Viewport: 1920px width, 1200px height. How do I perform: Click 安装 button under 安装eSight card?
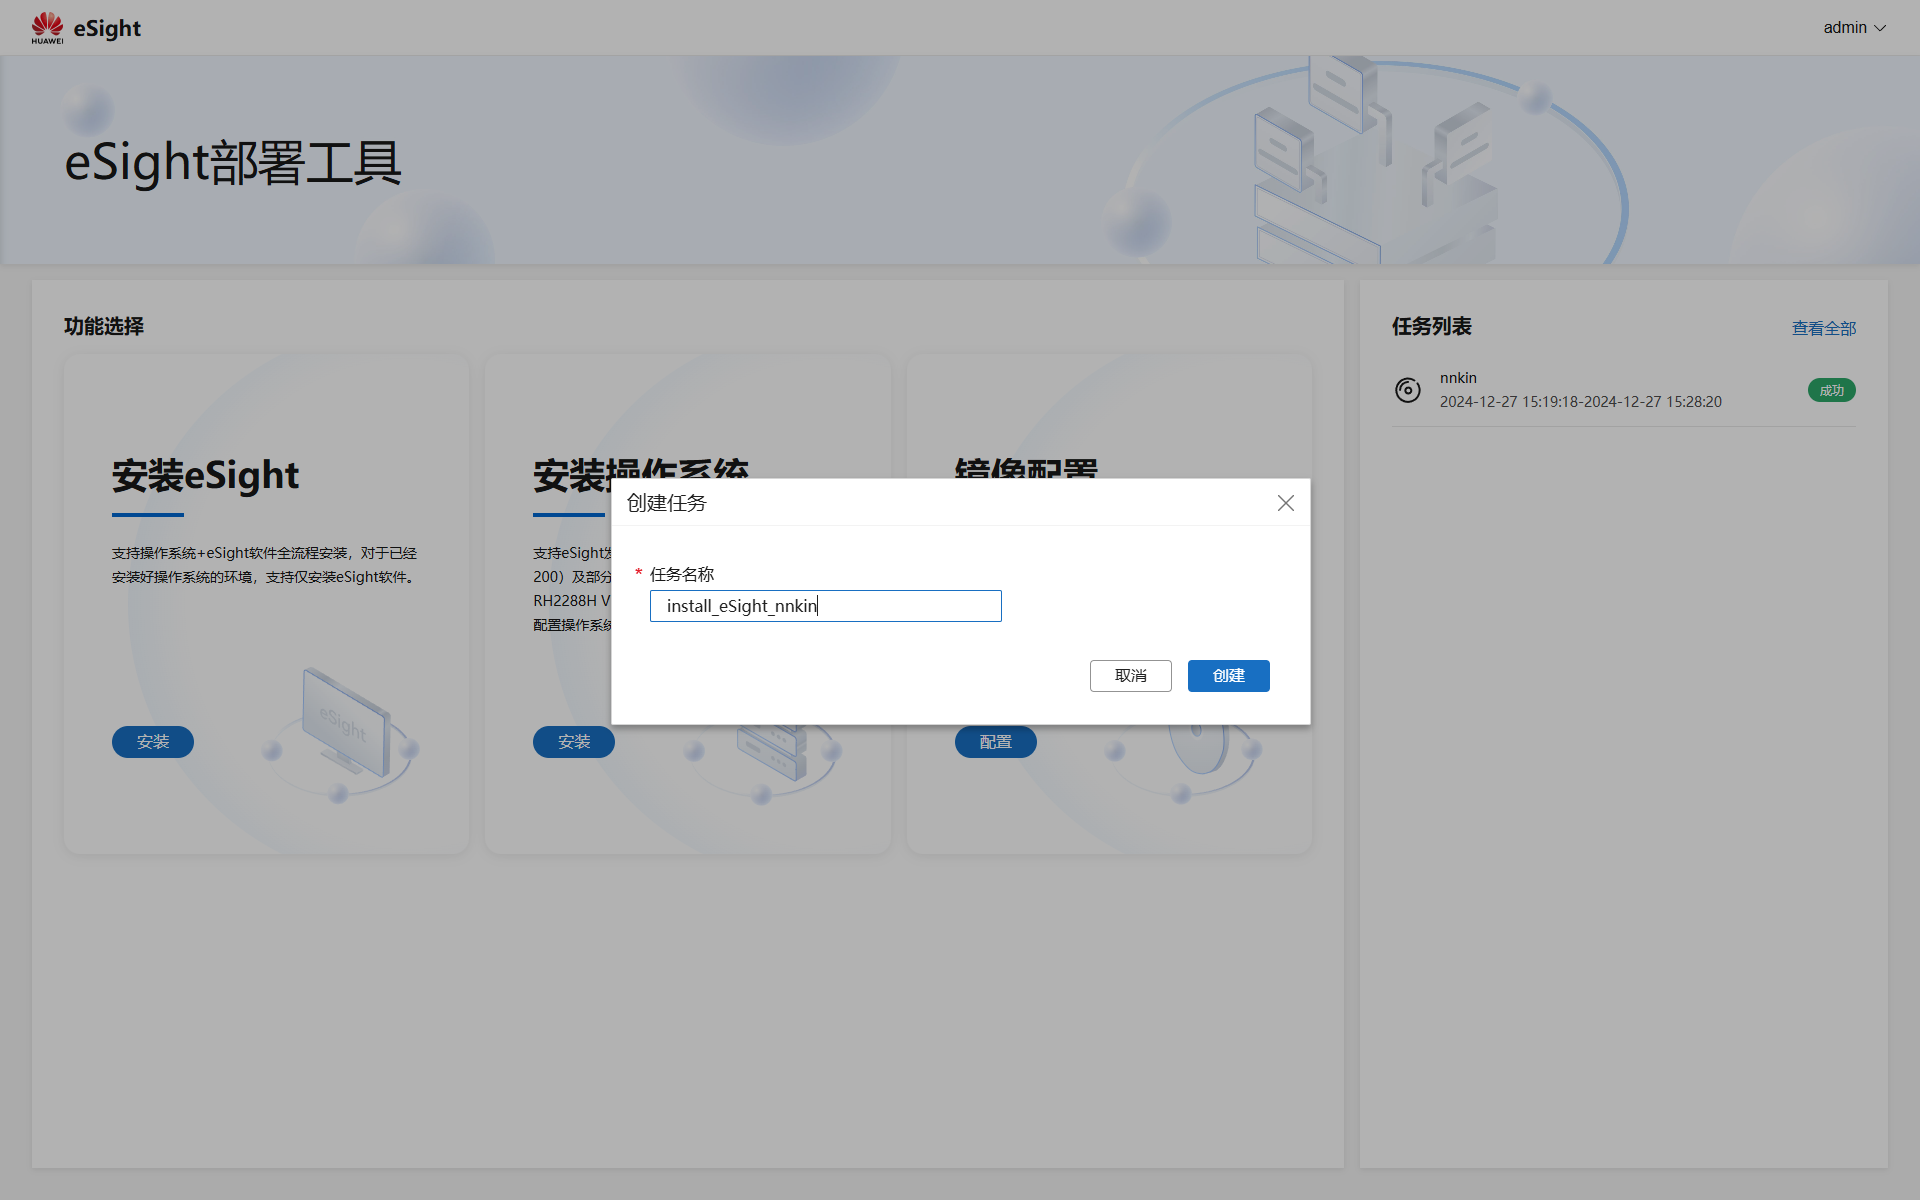pyautogui.click(x=153, y=742)
